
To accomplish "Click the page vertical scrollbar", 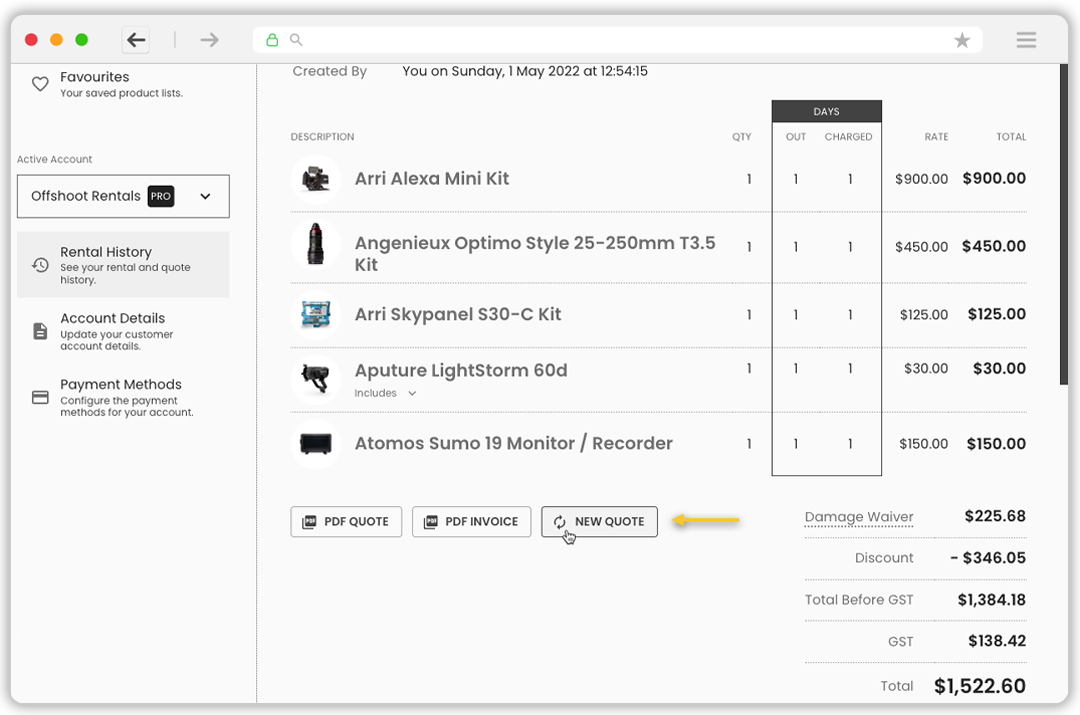I will [1063, 225].
